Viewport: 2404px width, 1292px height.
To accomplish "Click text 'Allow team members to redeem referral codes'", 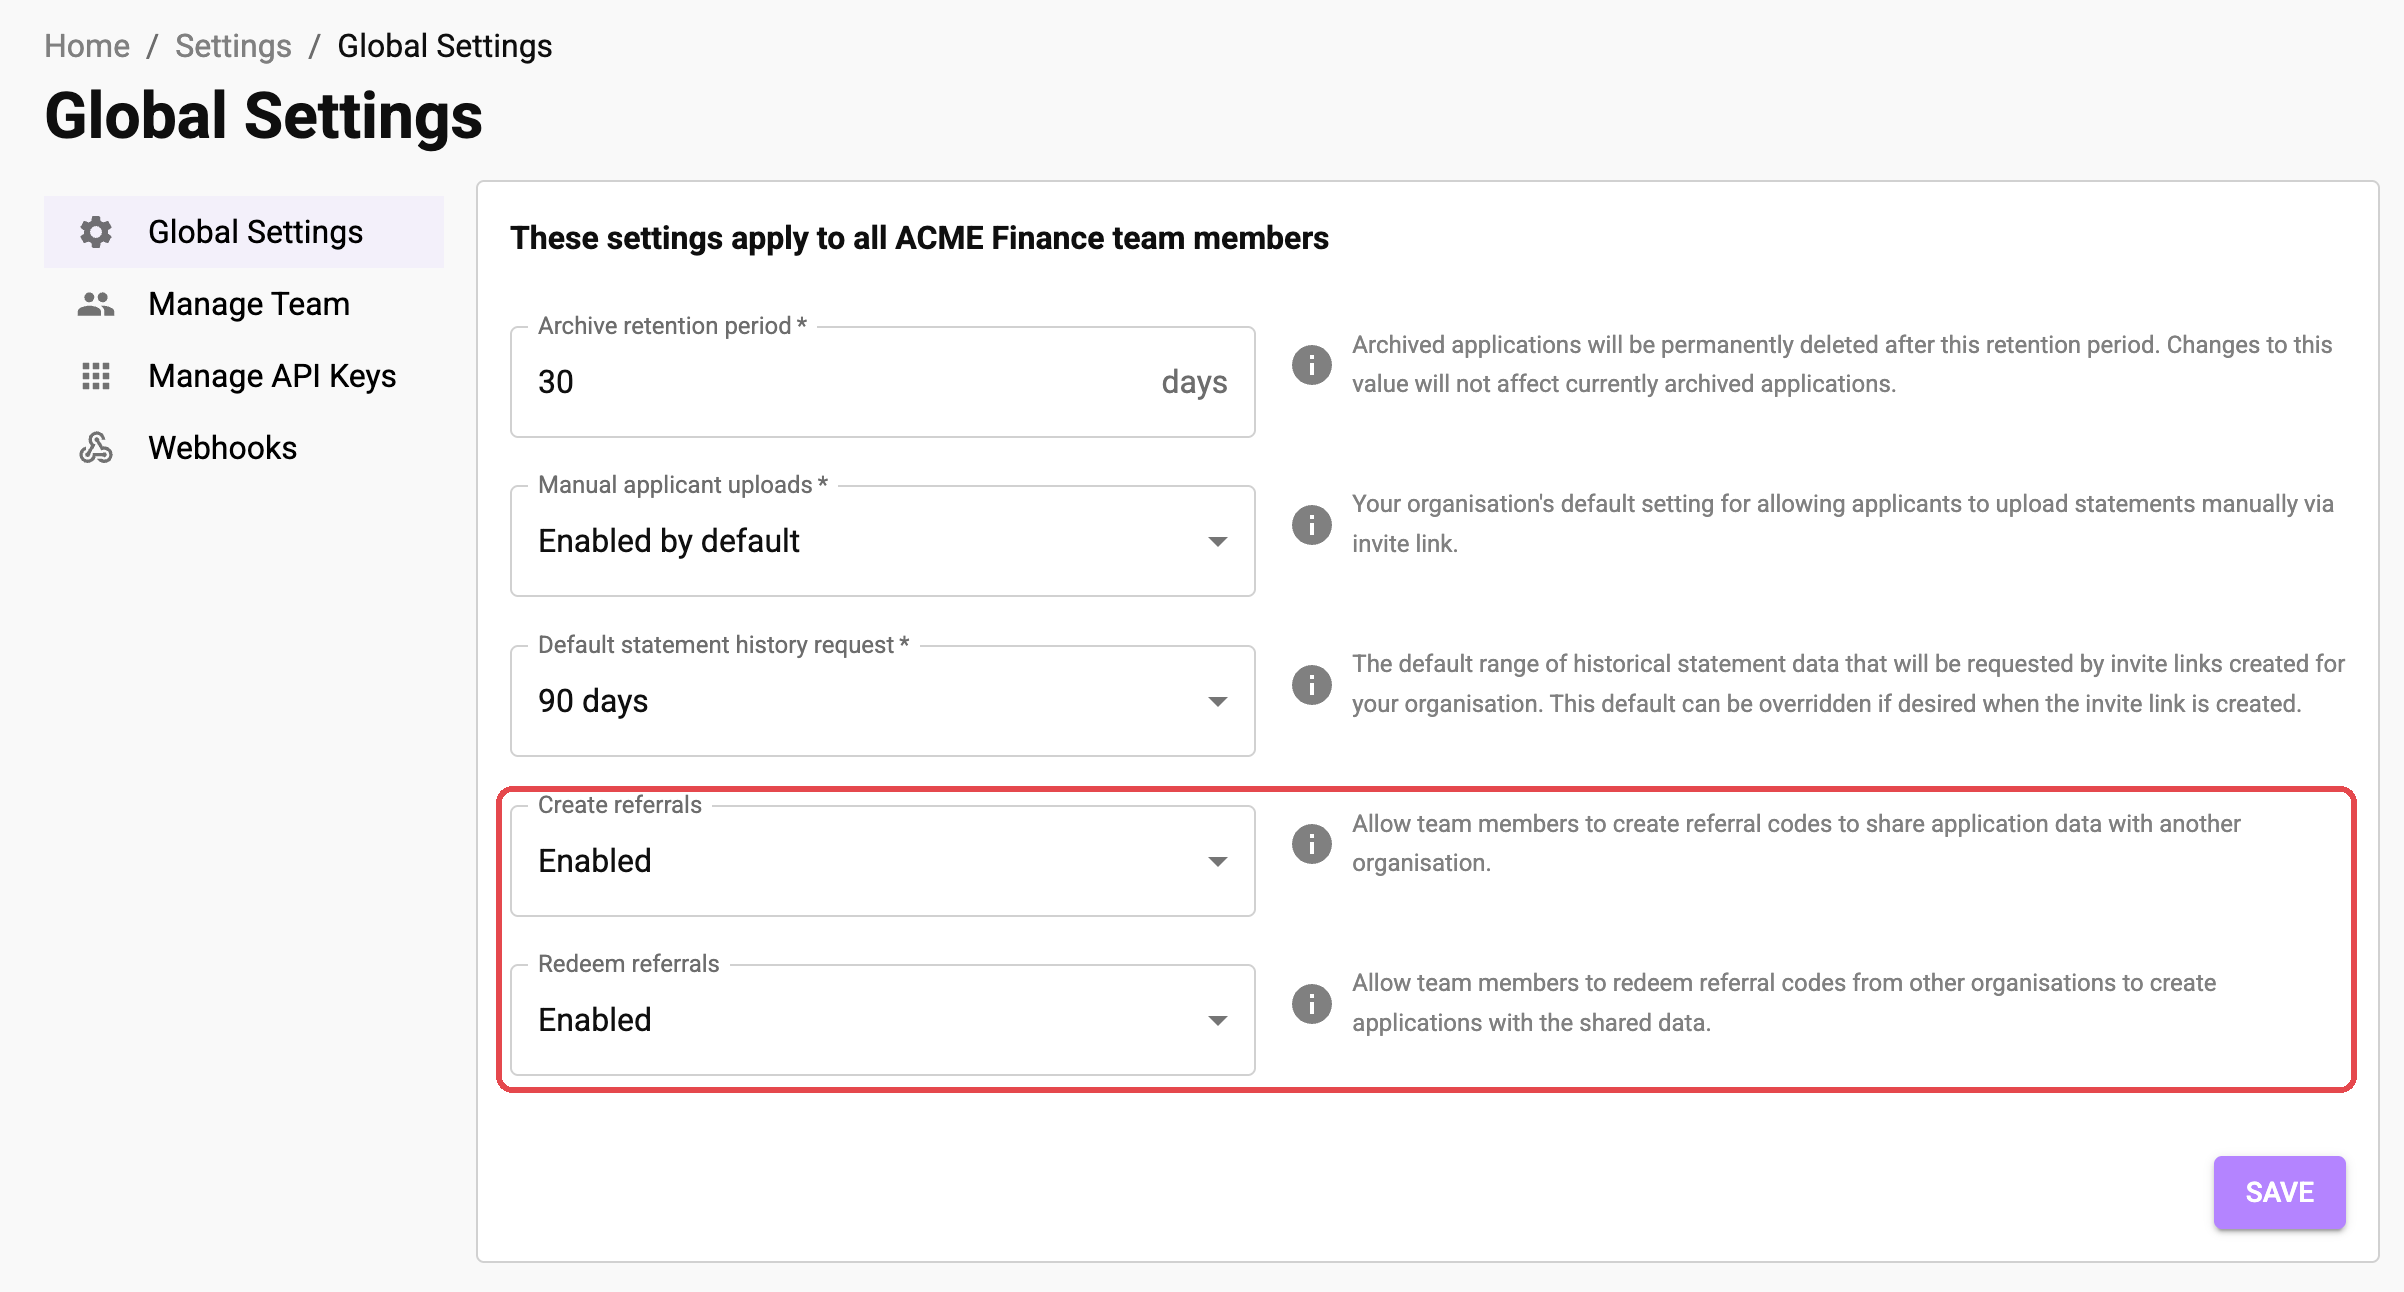I will pos(1784,1003).
